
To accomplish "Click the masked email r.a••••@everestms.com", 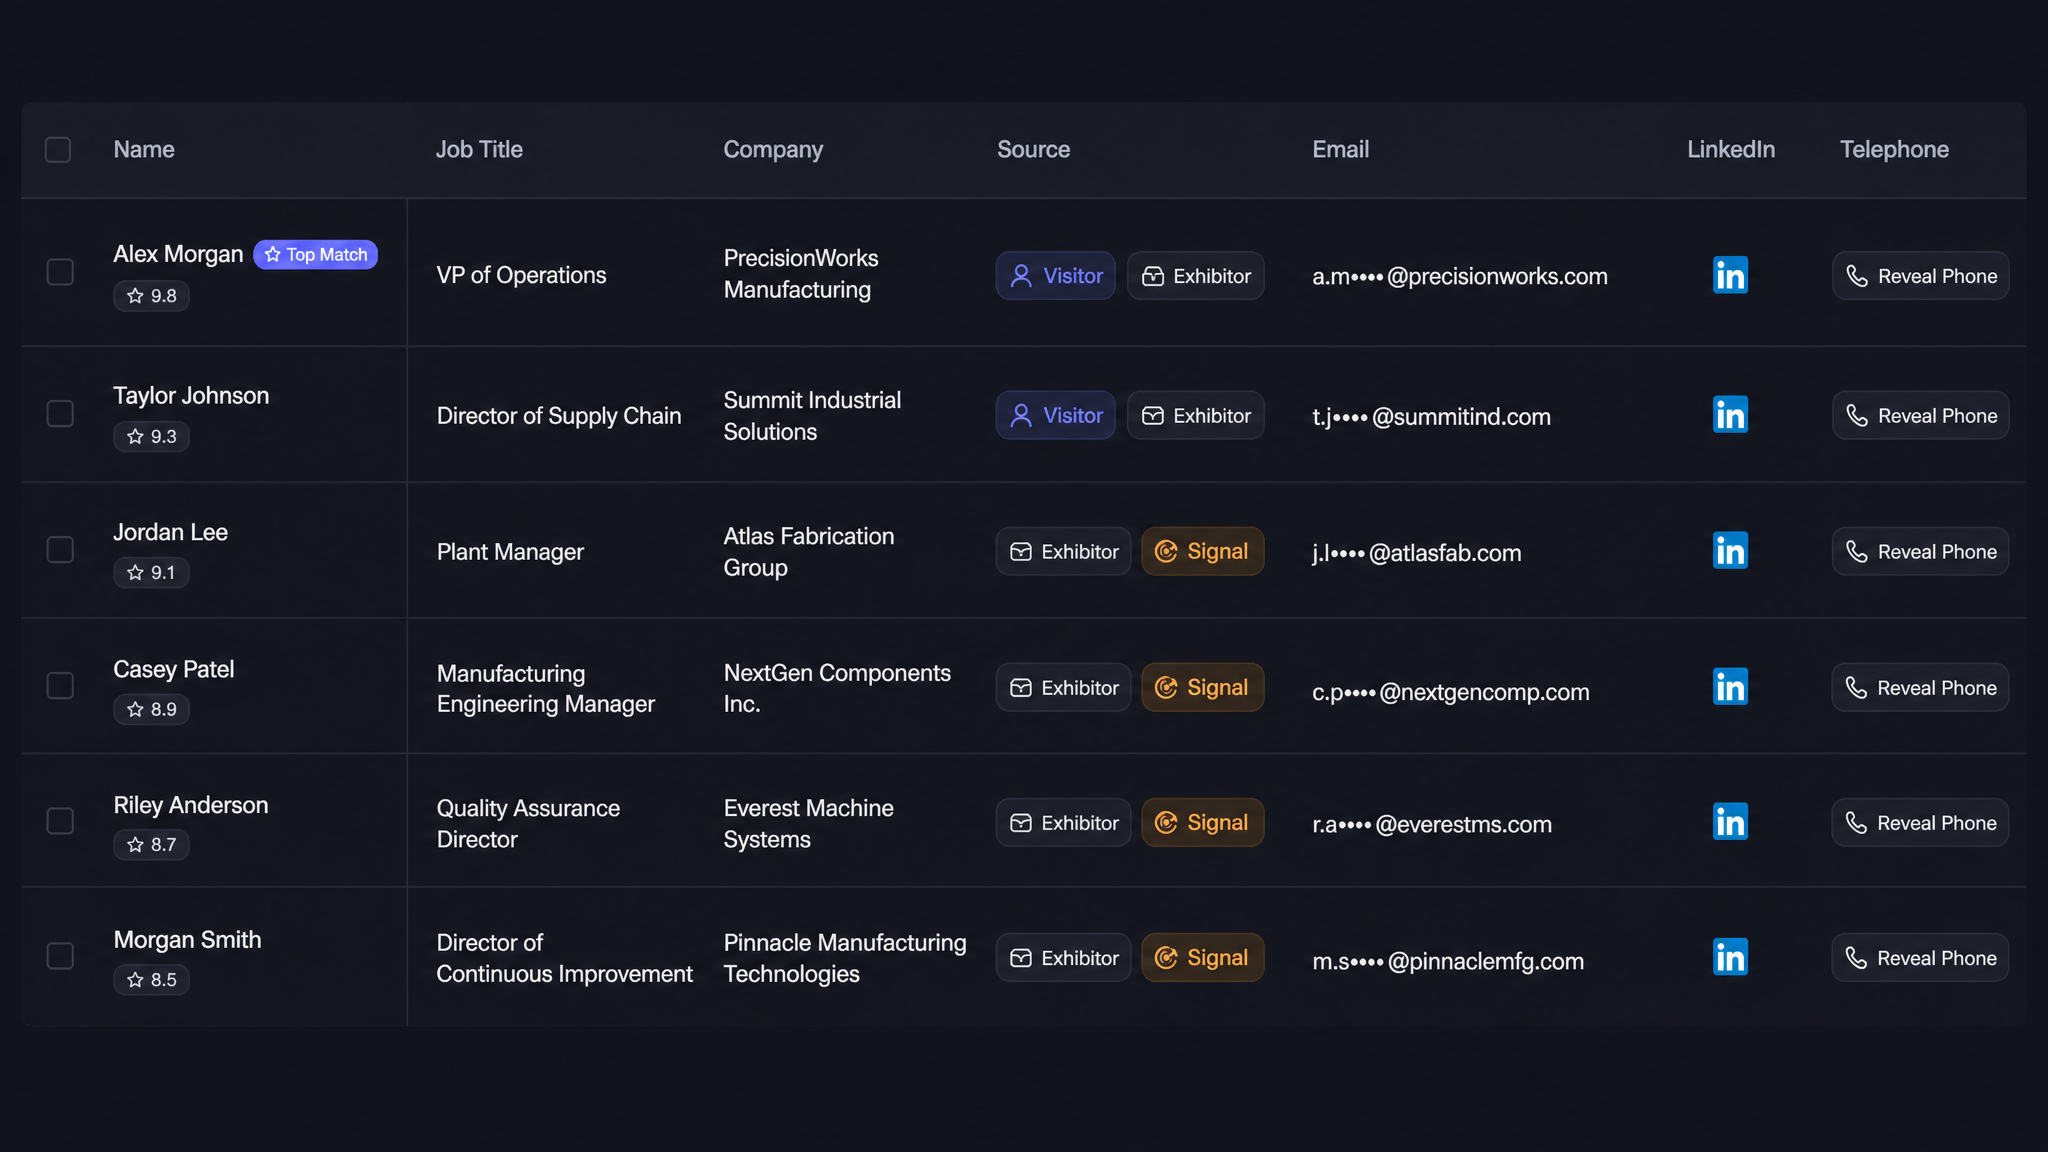I will tap(1432, 824).
